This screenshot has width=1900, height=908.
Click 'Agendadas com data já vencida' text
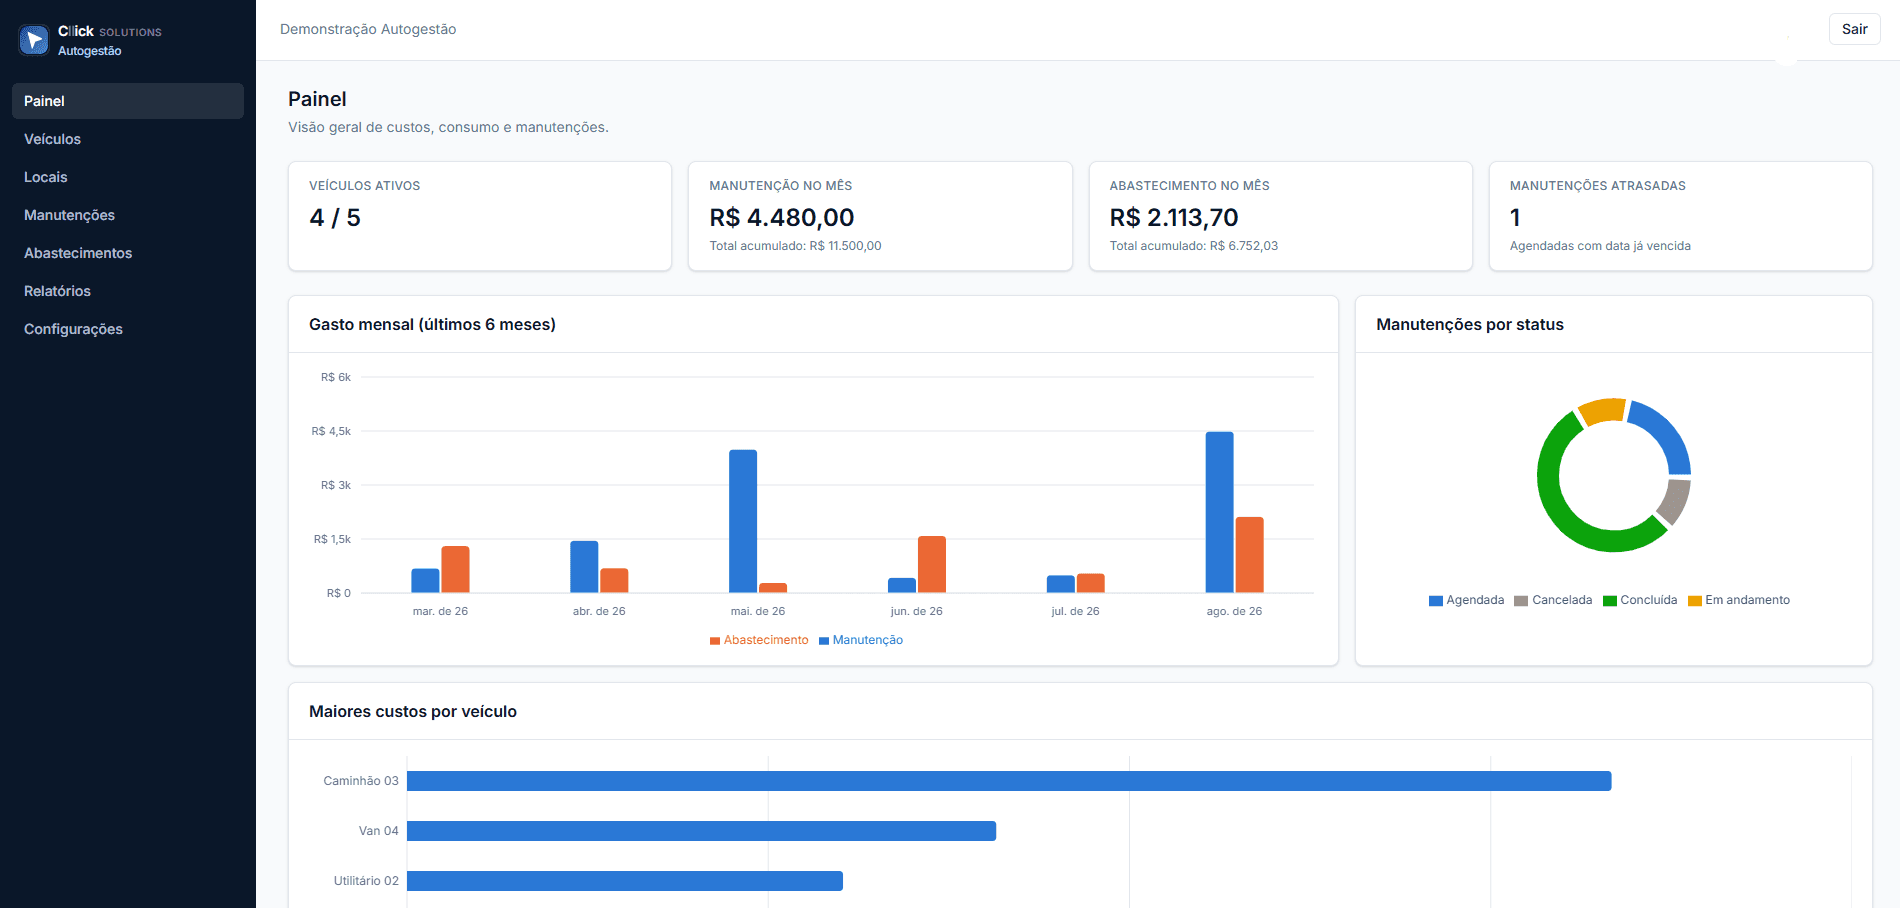click(x=1600, y=246)
